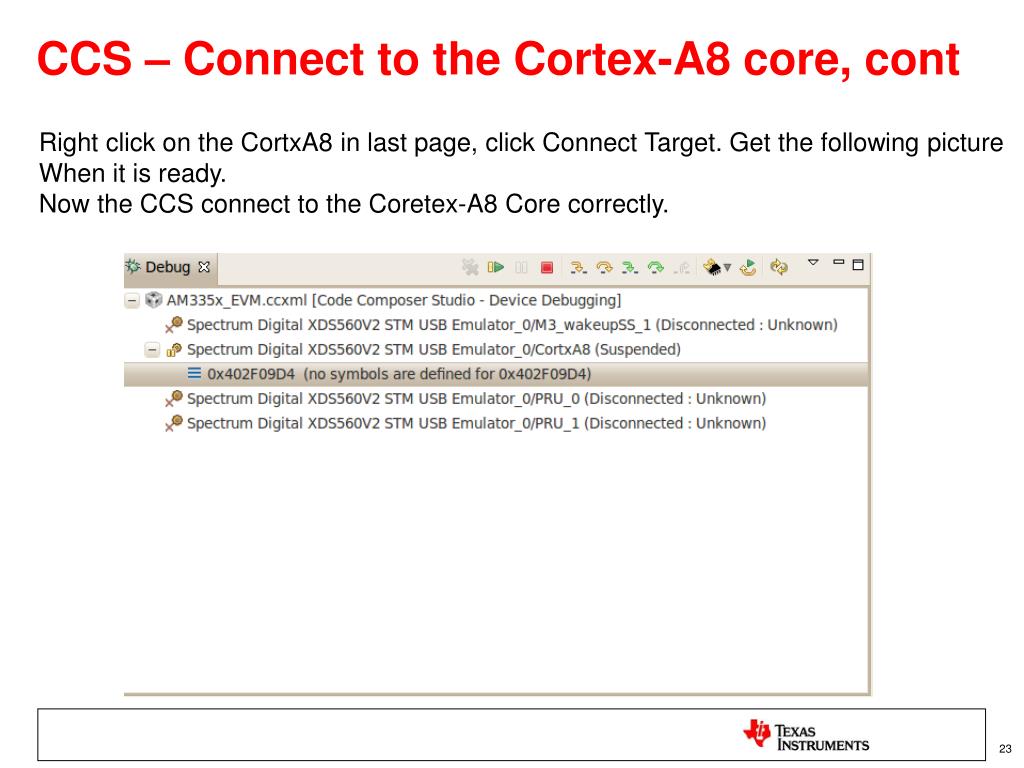Maximize the Debug view
This screenshot has height=768, width=1024.
pos(858,264)
